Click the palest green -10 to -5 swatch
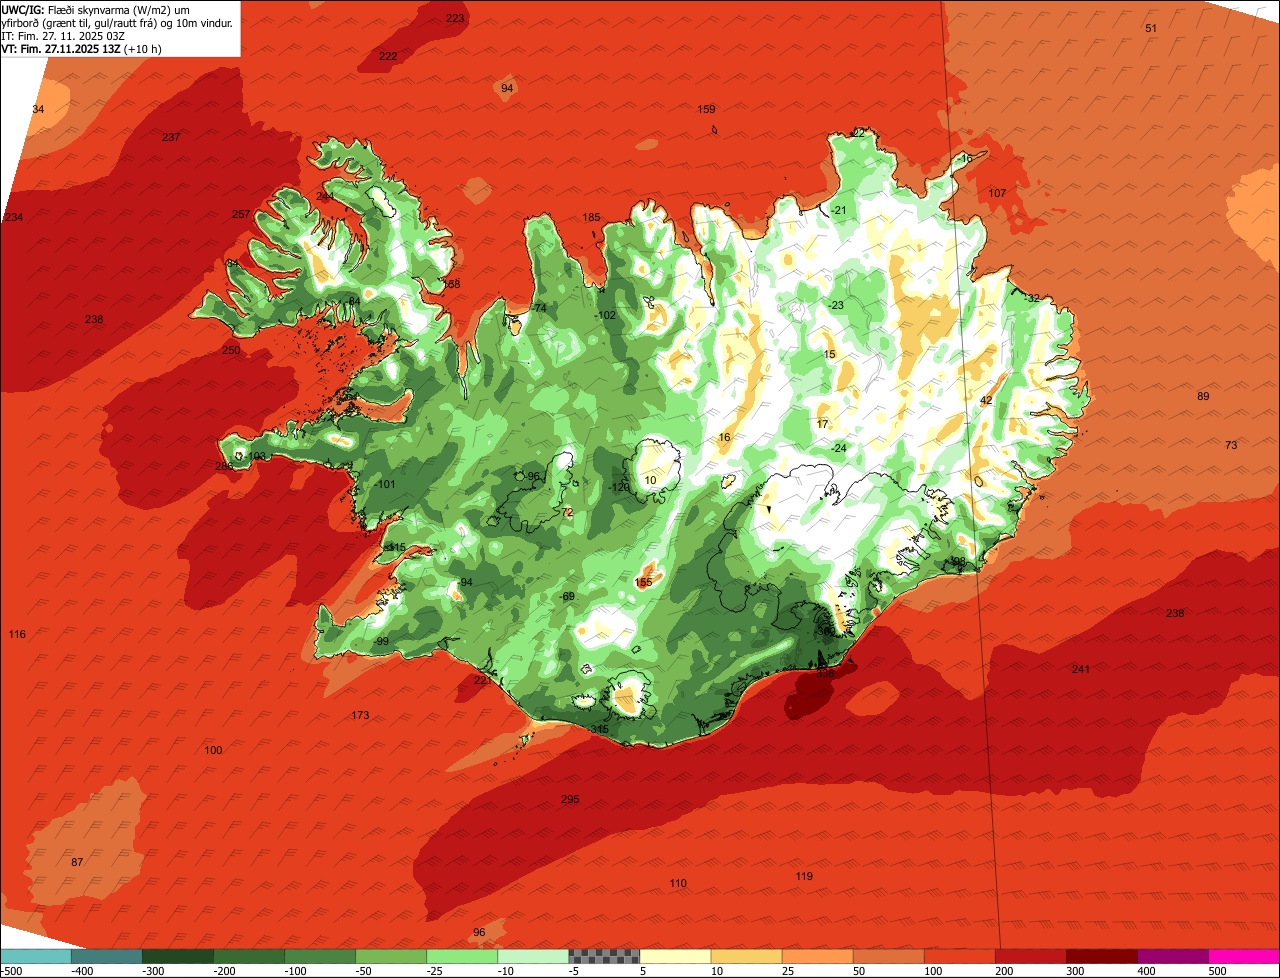 pyautogui.click(x=533, y=956)
